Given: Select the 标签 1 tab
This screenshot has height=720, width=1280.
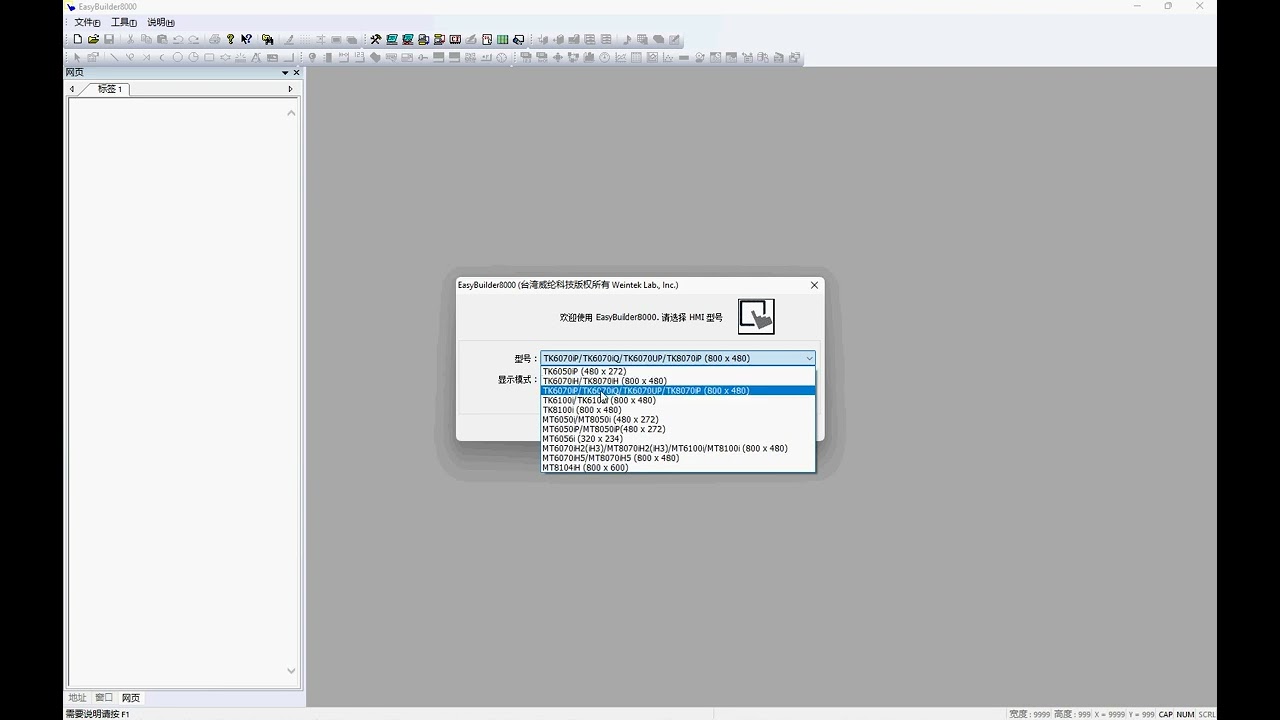Looking at the screenshot, I should tap(108, 89).
